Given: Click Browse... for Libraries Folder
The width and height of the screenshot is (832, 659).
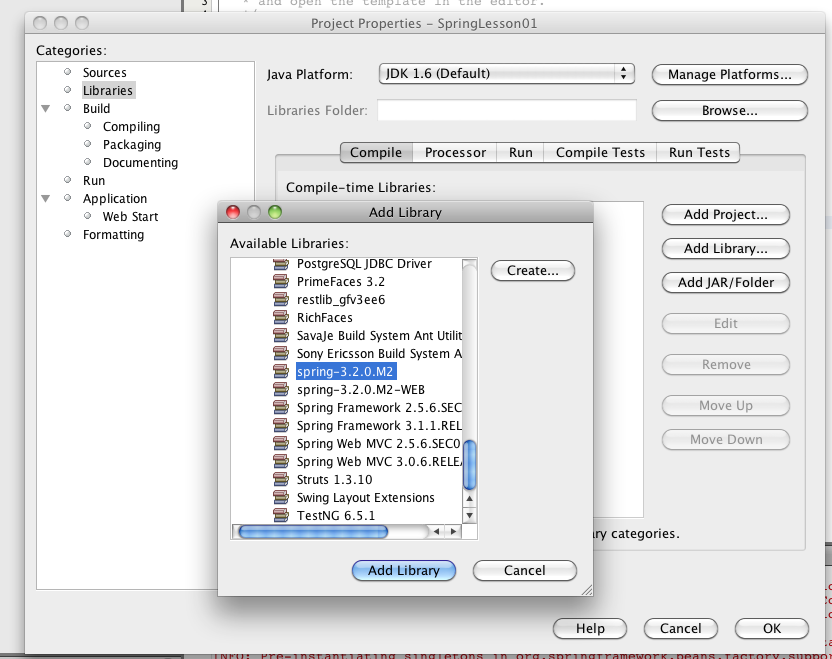Looking at the screenshot, I should 730,110.
